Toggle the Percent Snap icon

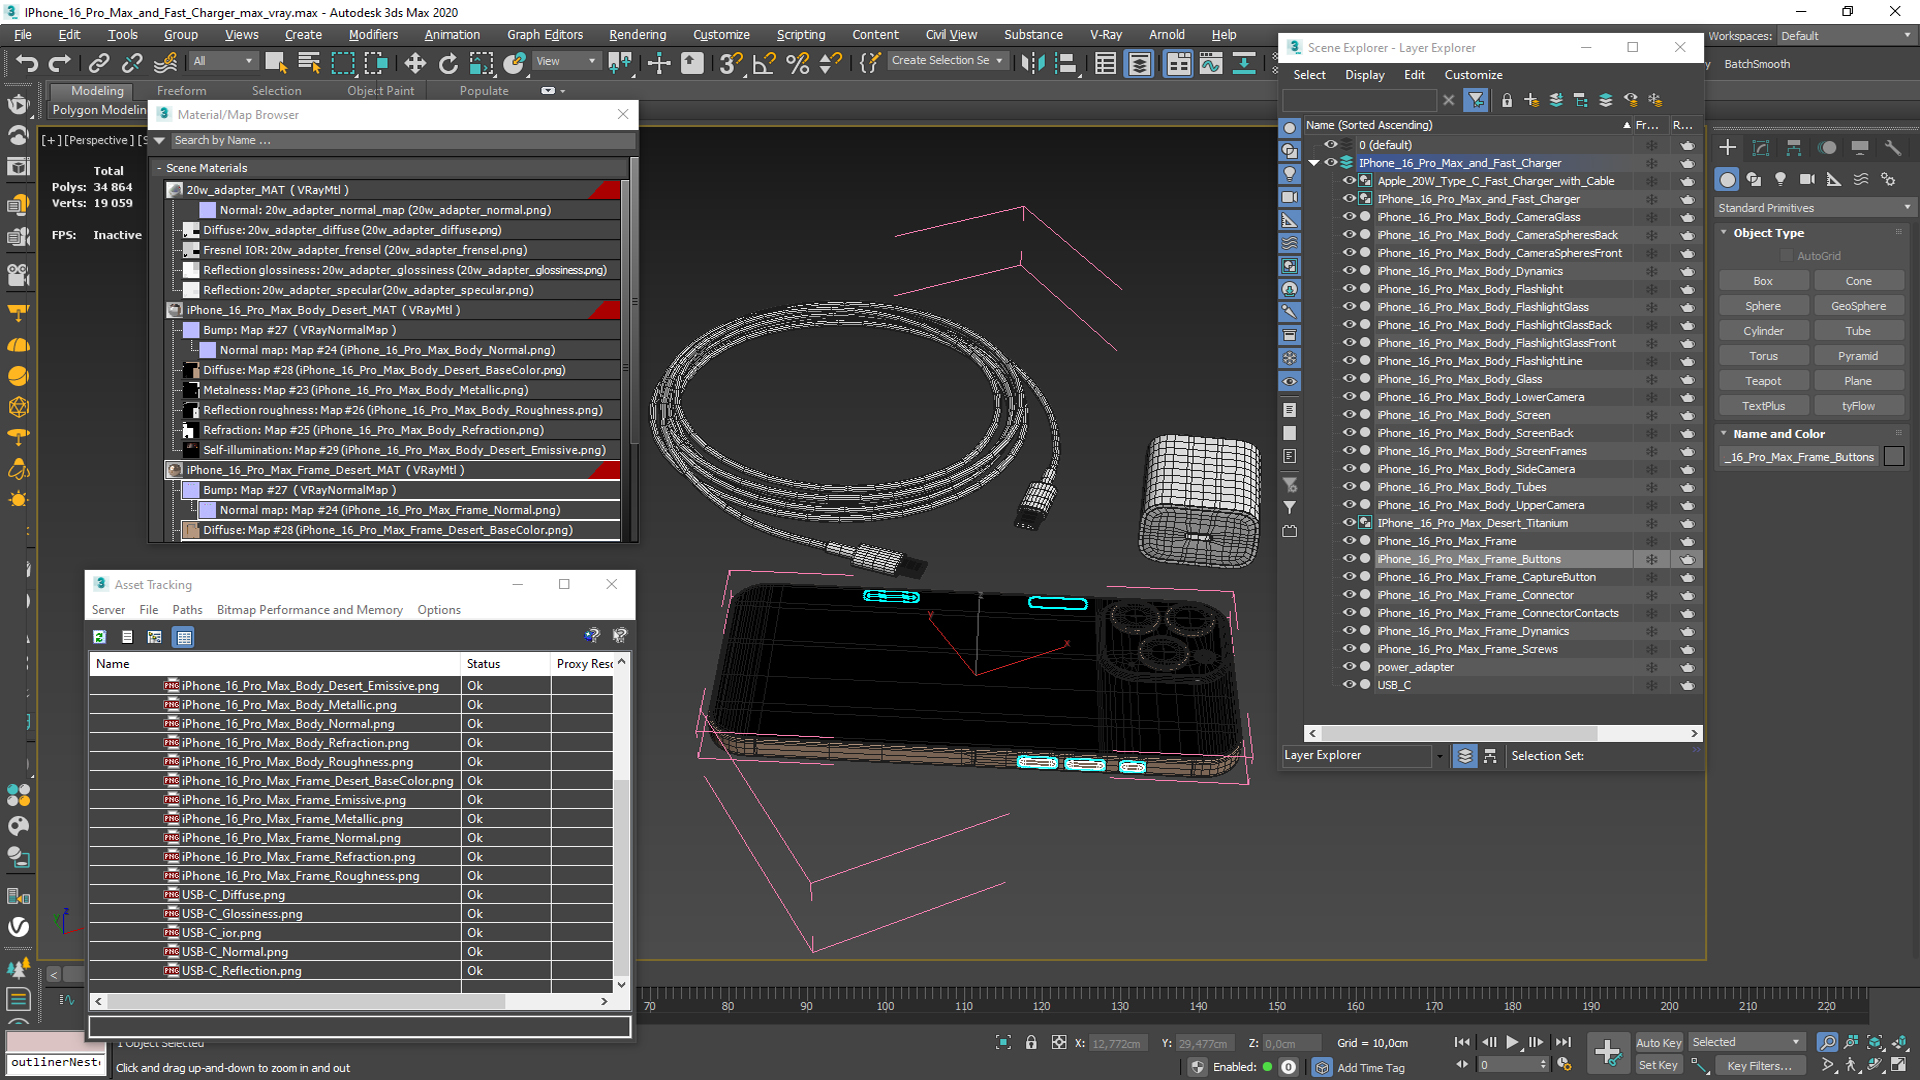pyautogui.click(x=797, y=64)
